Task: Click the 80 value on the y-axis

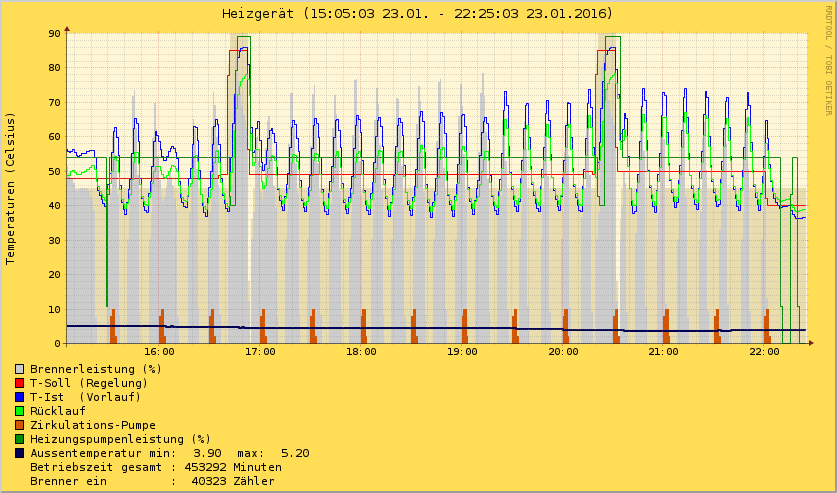Action: tap(54, 68)
